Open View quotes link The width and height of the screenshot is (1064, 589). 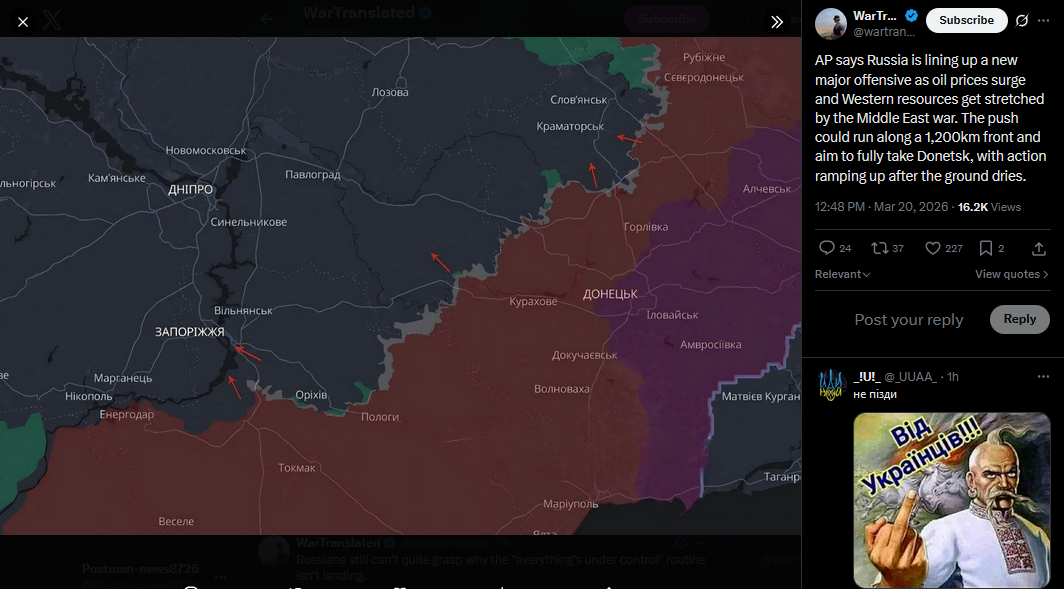coord(1012,274)
